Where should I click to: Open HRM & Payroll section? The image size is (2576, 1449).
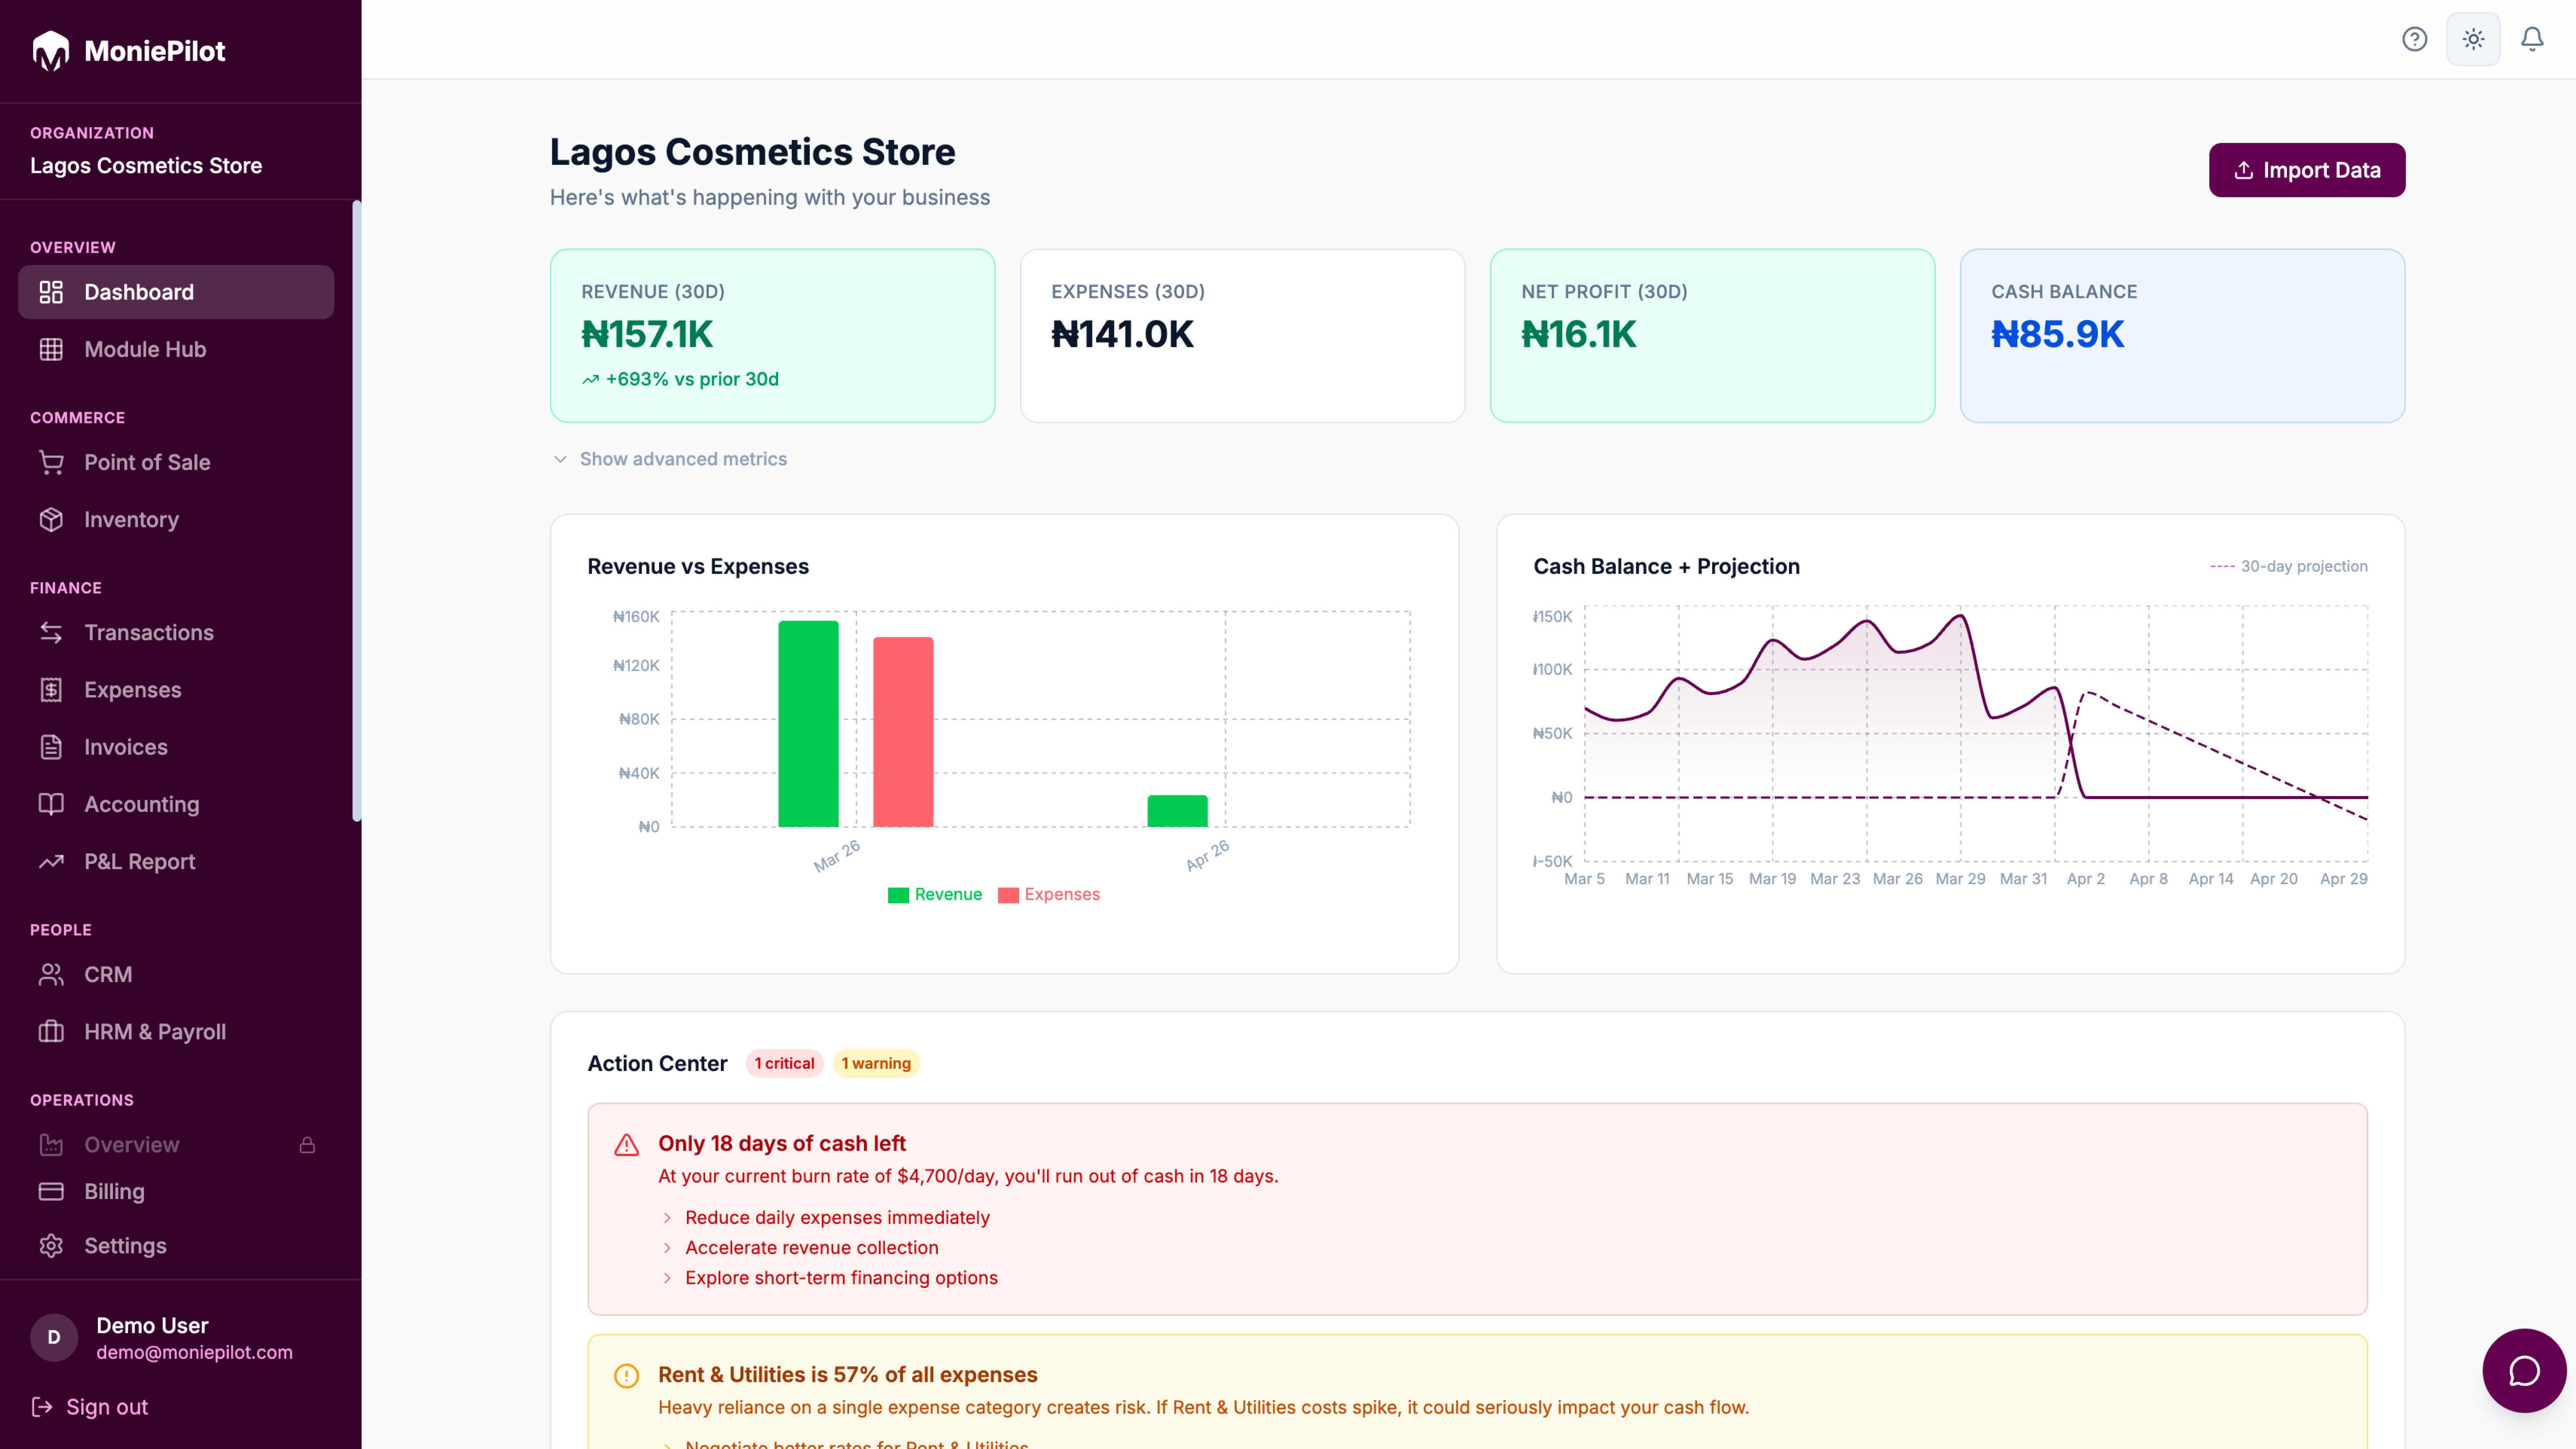coord(154,1031)
